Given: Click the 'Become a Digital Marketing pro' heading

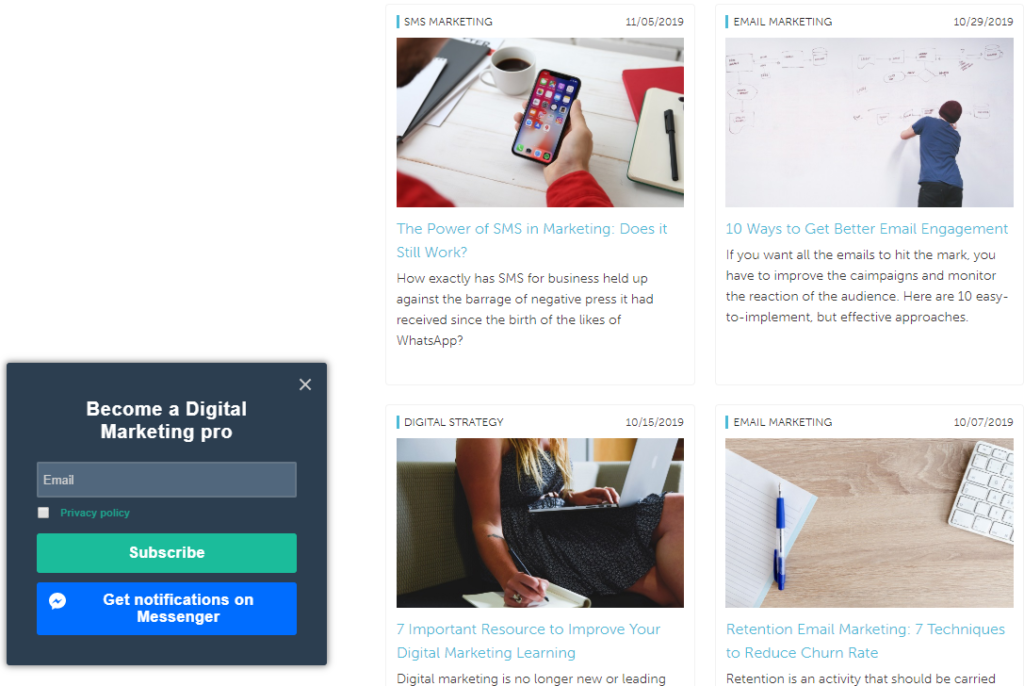Looking at the screenshot, I should (167, 420).
